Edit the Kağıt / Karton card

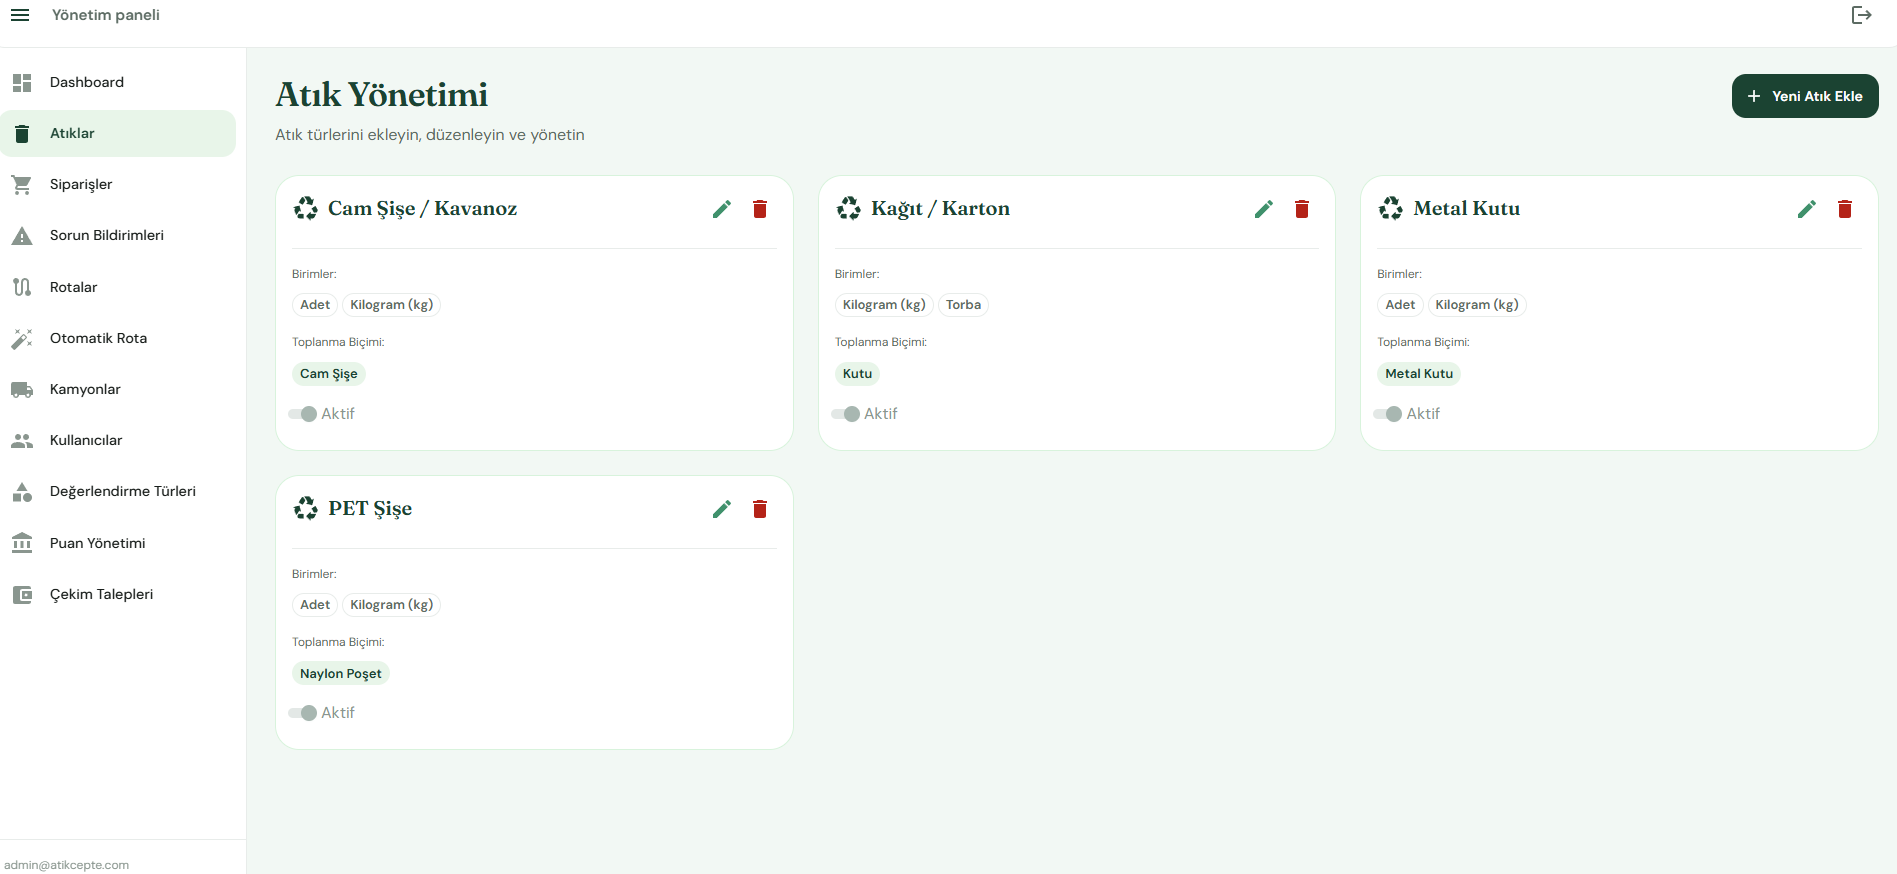(x=1264, y=209)
